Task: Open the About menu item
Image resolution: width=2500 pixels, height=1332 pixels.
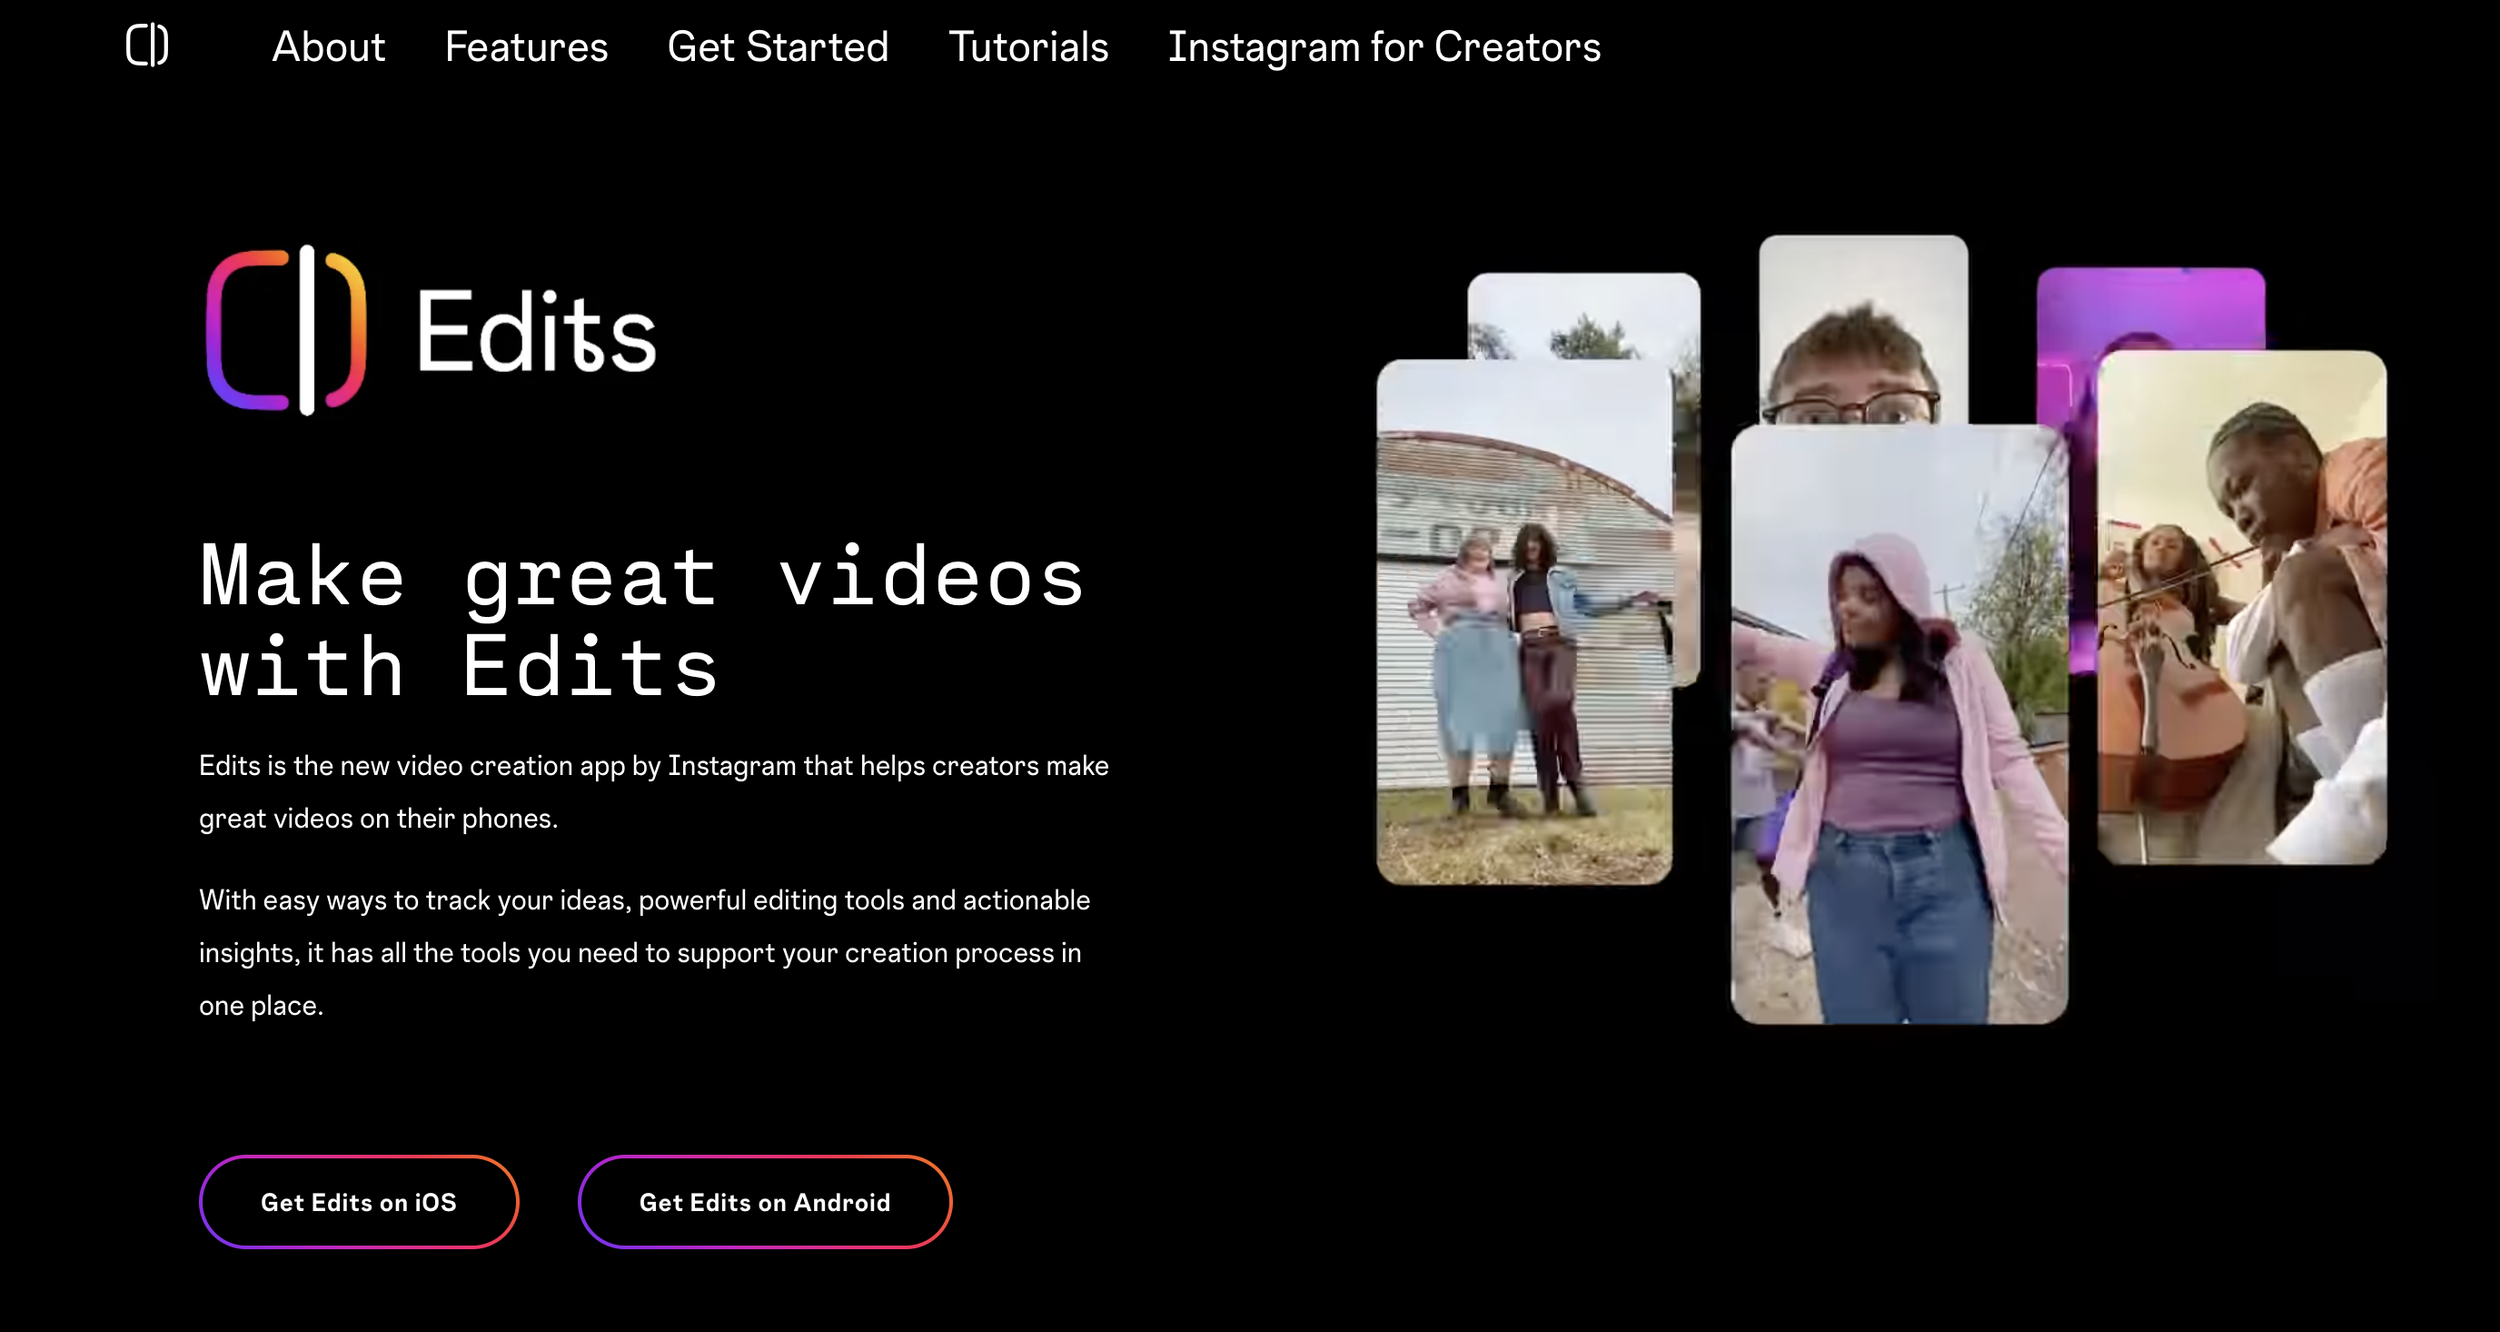Action: (328, 47)
